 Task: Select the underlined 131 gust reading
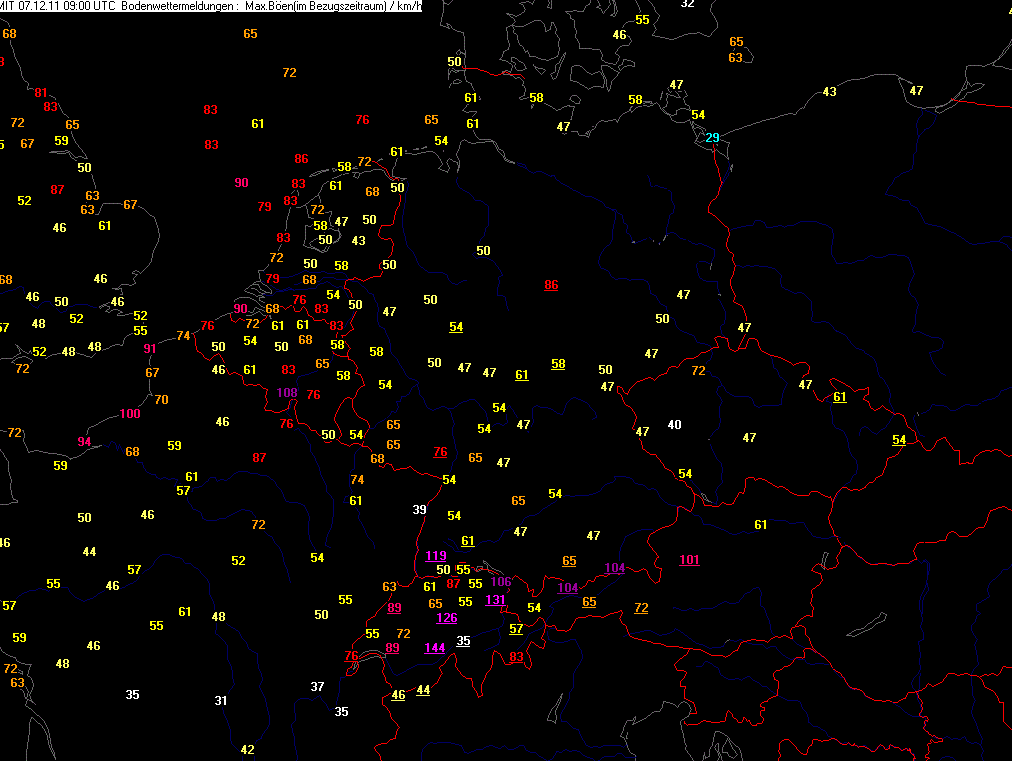point(495,600)
